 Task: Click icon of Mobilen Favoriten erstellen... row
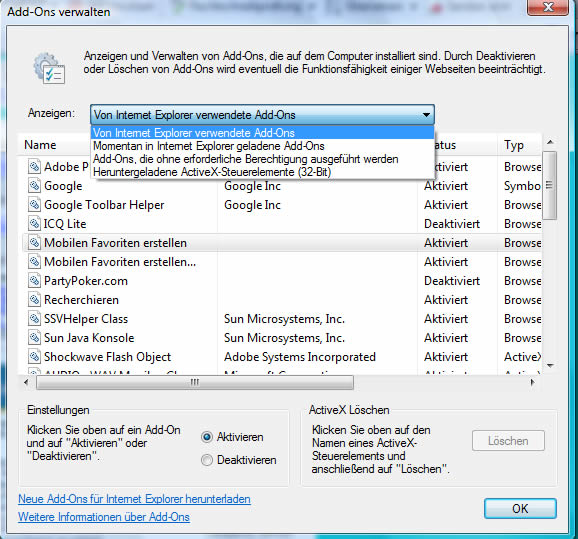click(x=34, y=262)
